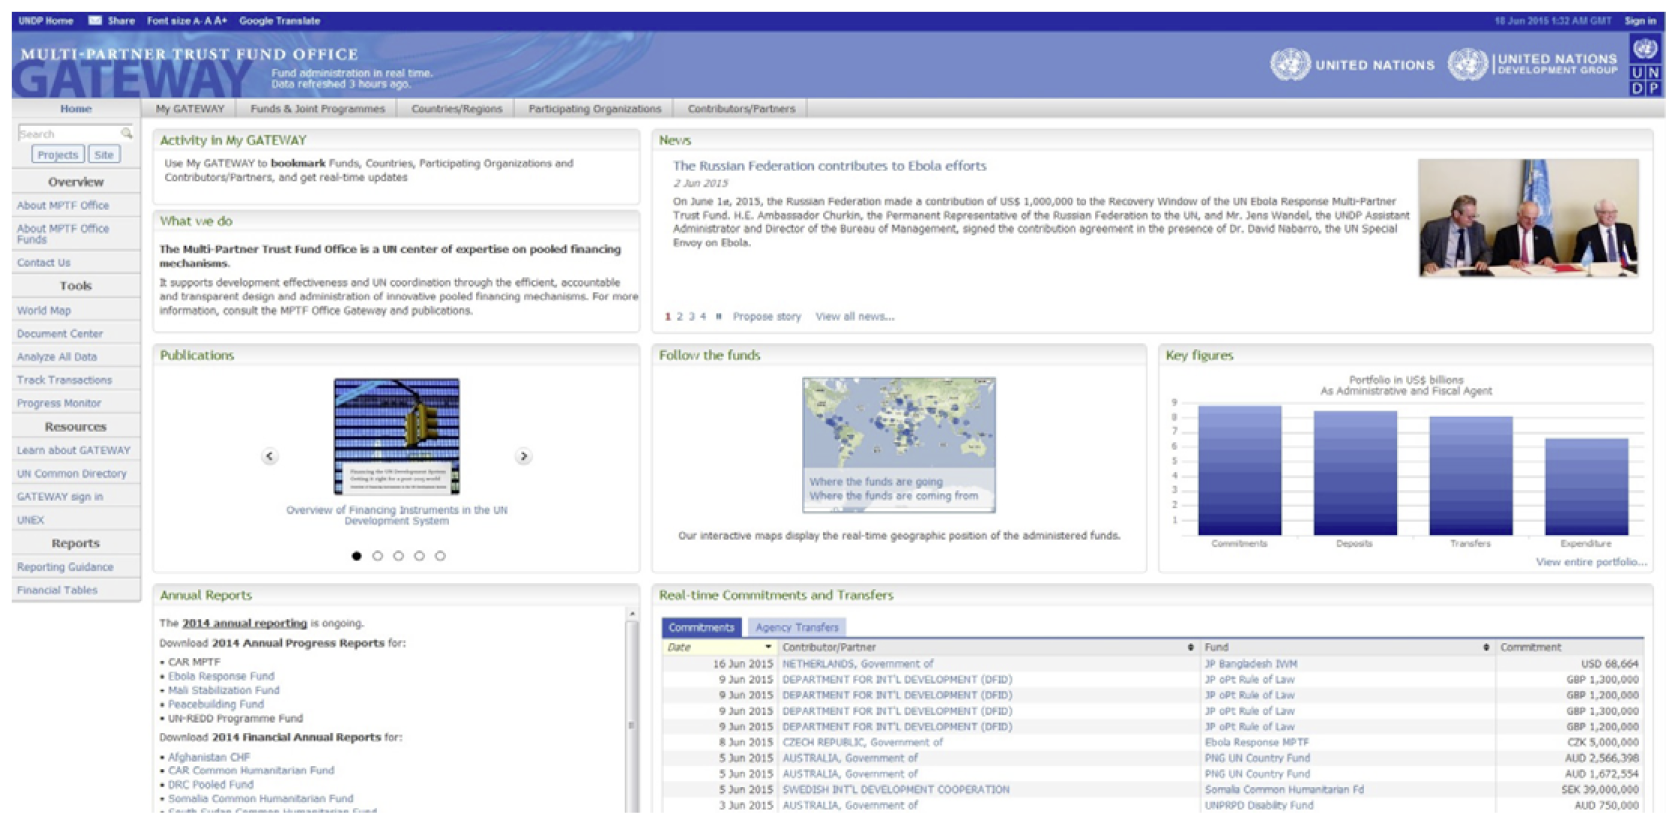Show previous publication with left arrow
This screenshot has height=840, width=1677.
pyautogui.click(x=269, y=456)
